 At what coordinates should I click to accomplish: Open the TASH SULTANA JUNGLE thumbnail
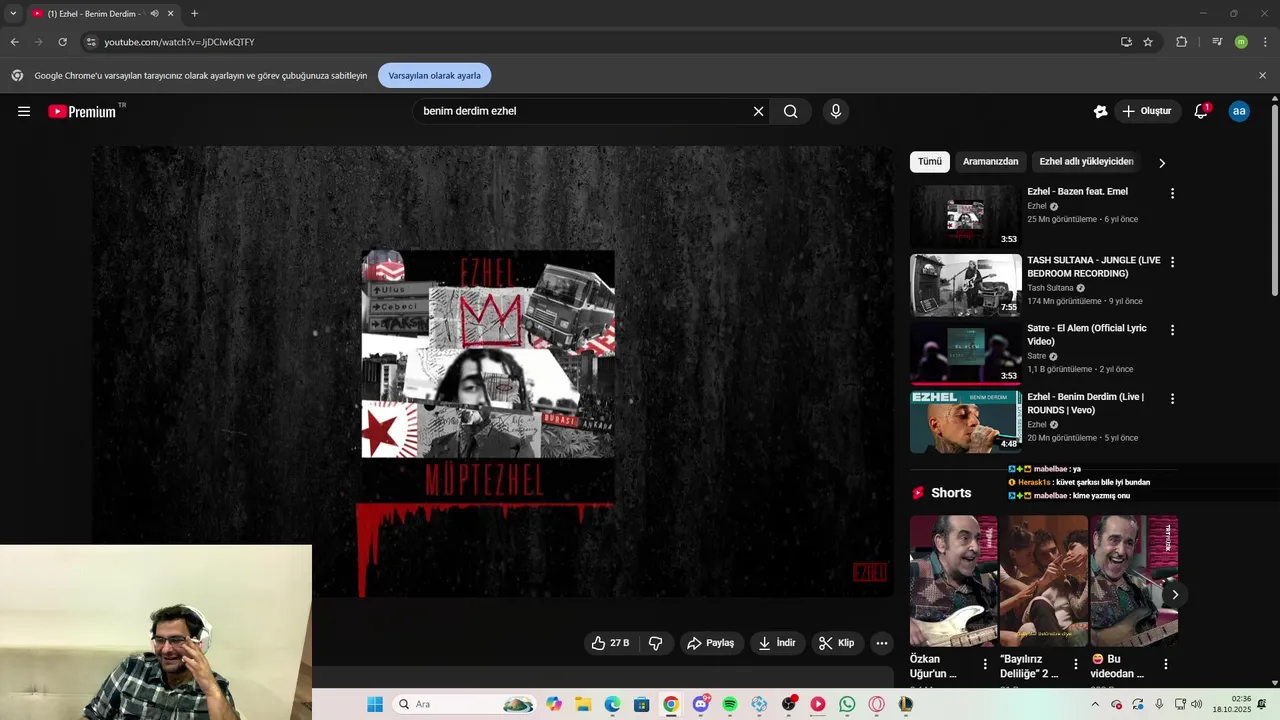point(966,285)
